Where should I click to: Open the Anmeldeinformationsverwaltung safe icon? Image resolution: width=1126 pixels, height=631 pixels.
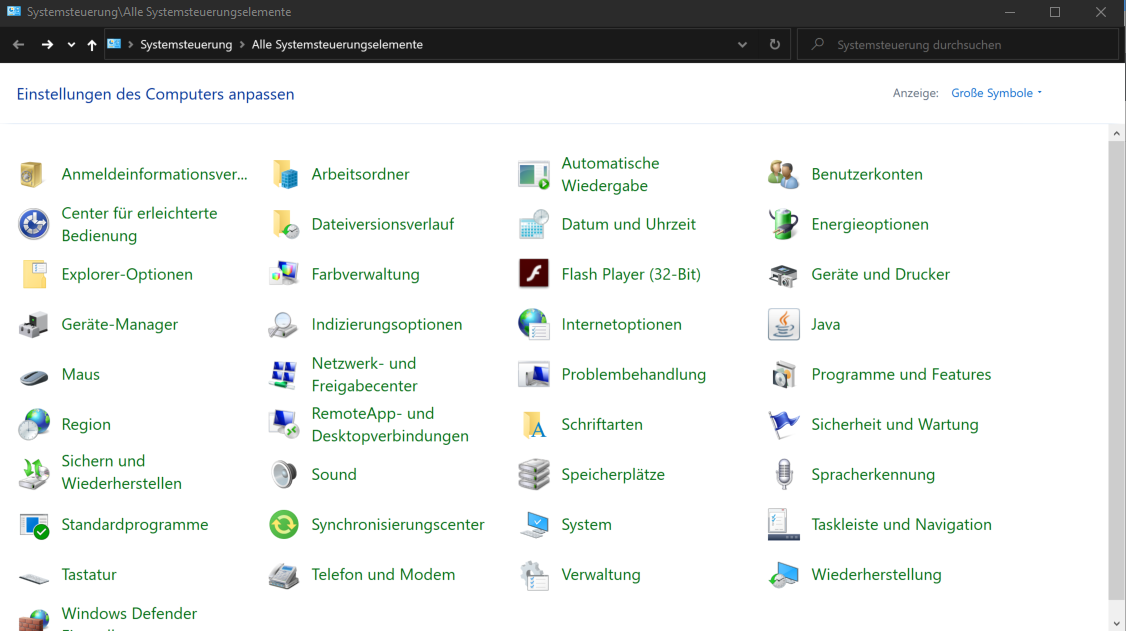(32, 174)
